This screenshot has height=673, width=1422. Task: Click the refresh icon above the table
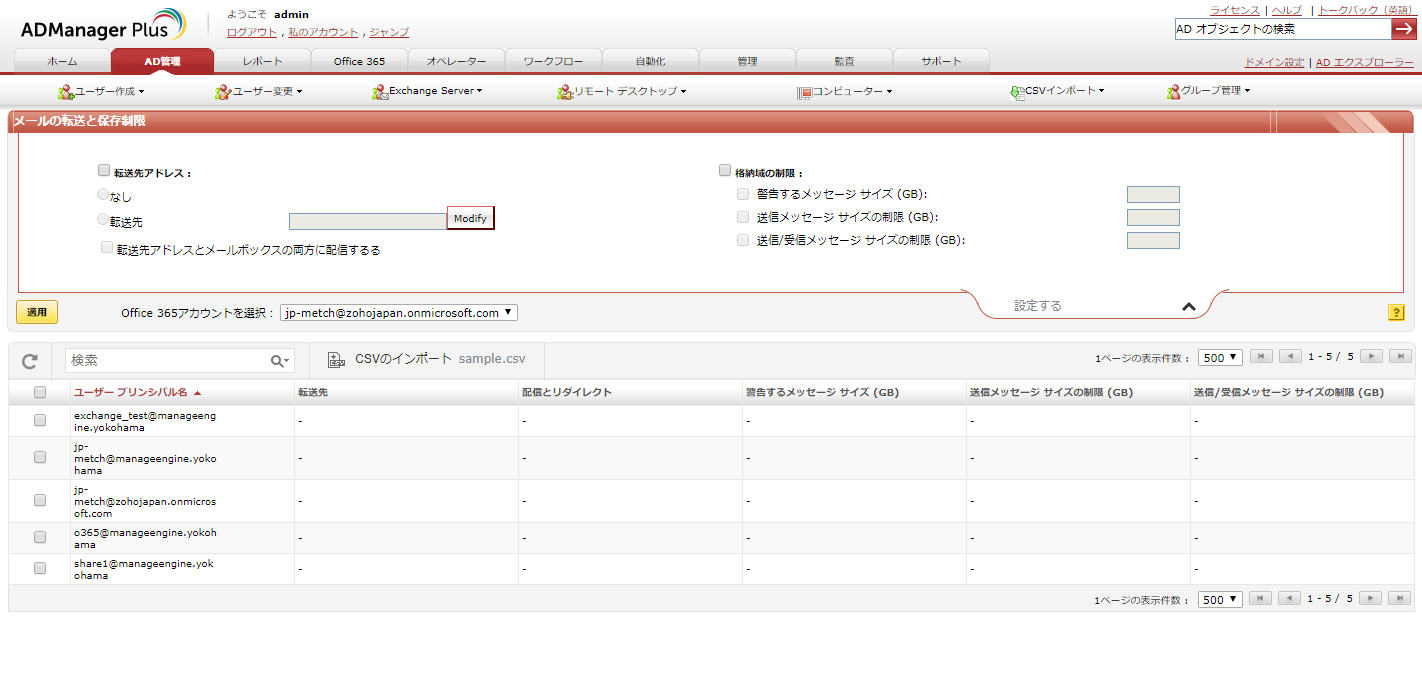point(30,361)
